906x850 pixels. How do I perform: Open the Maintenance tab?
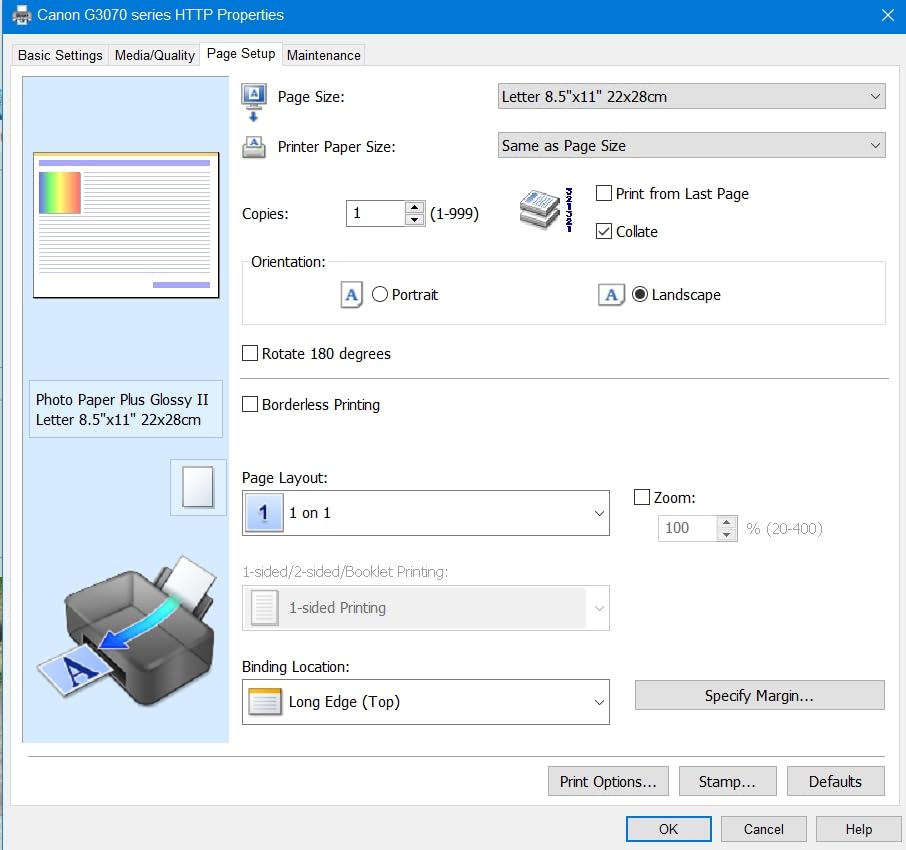click(324, 55)
